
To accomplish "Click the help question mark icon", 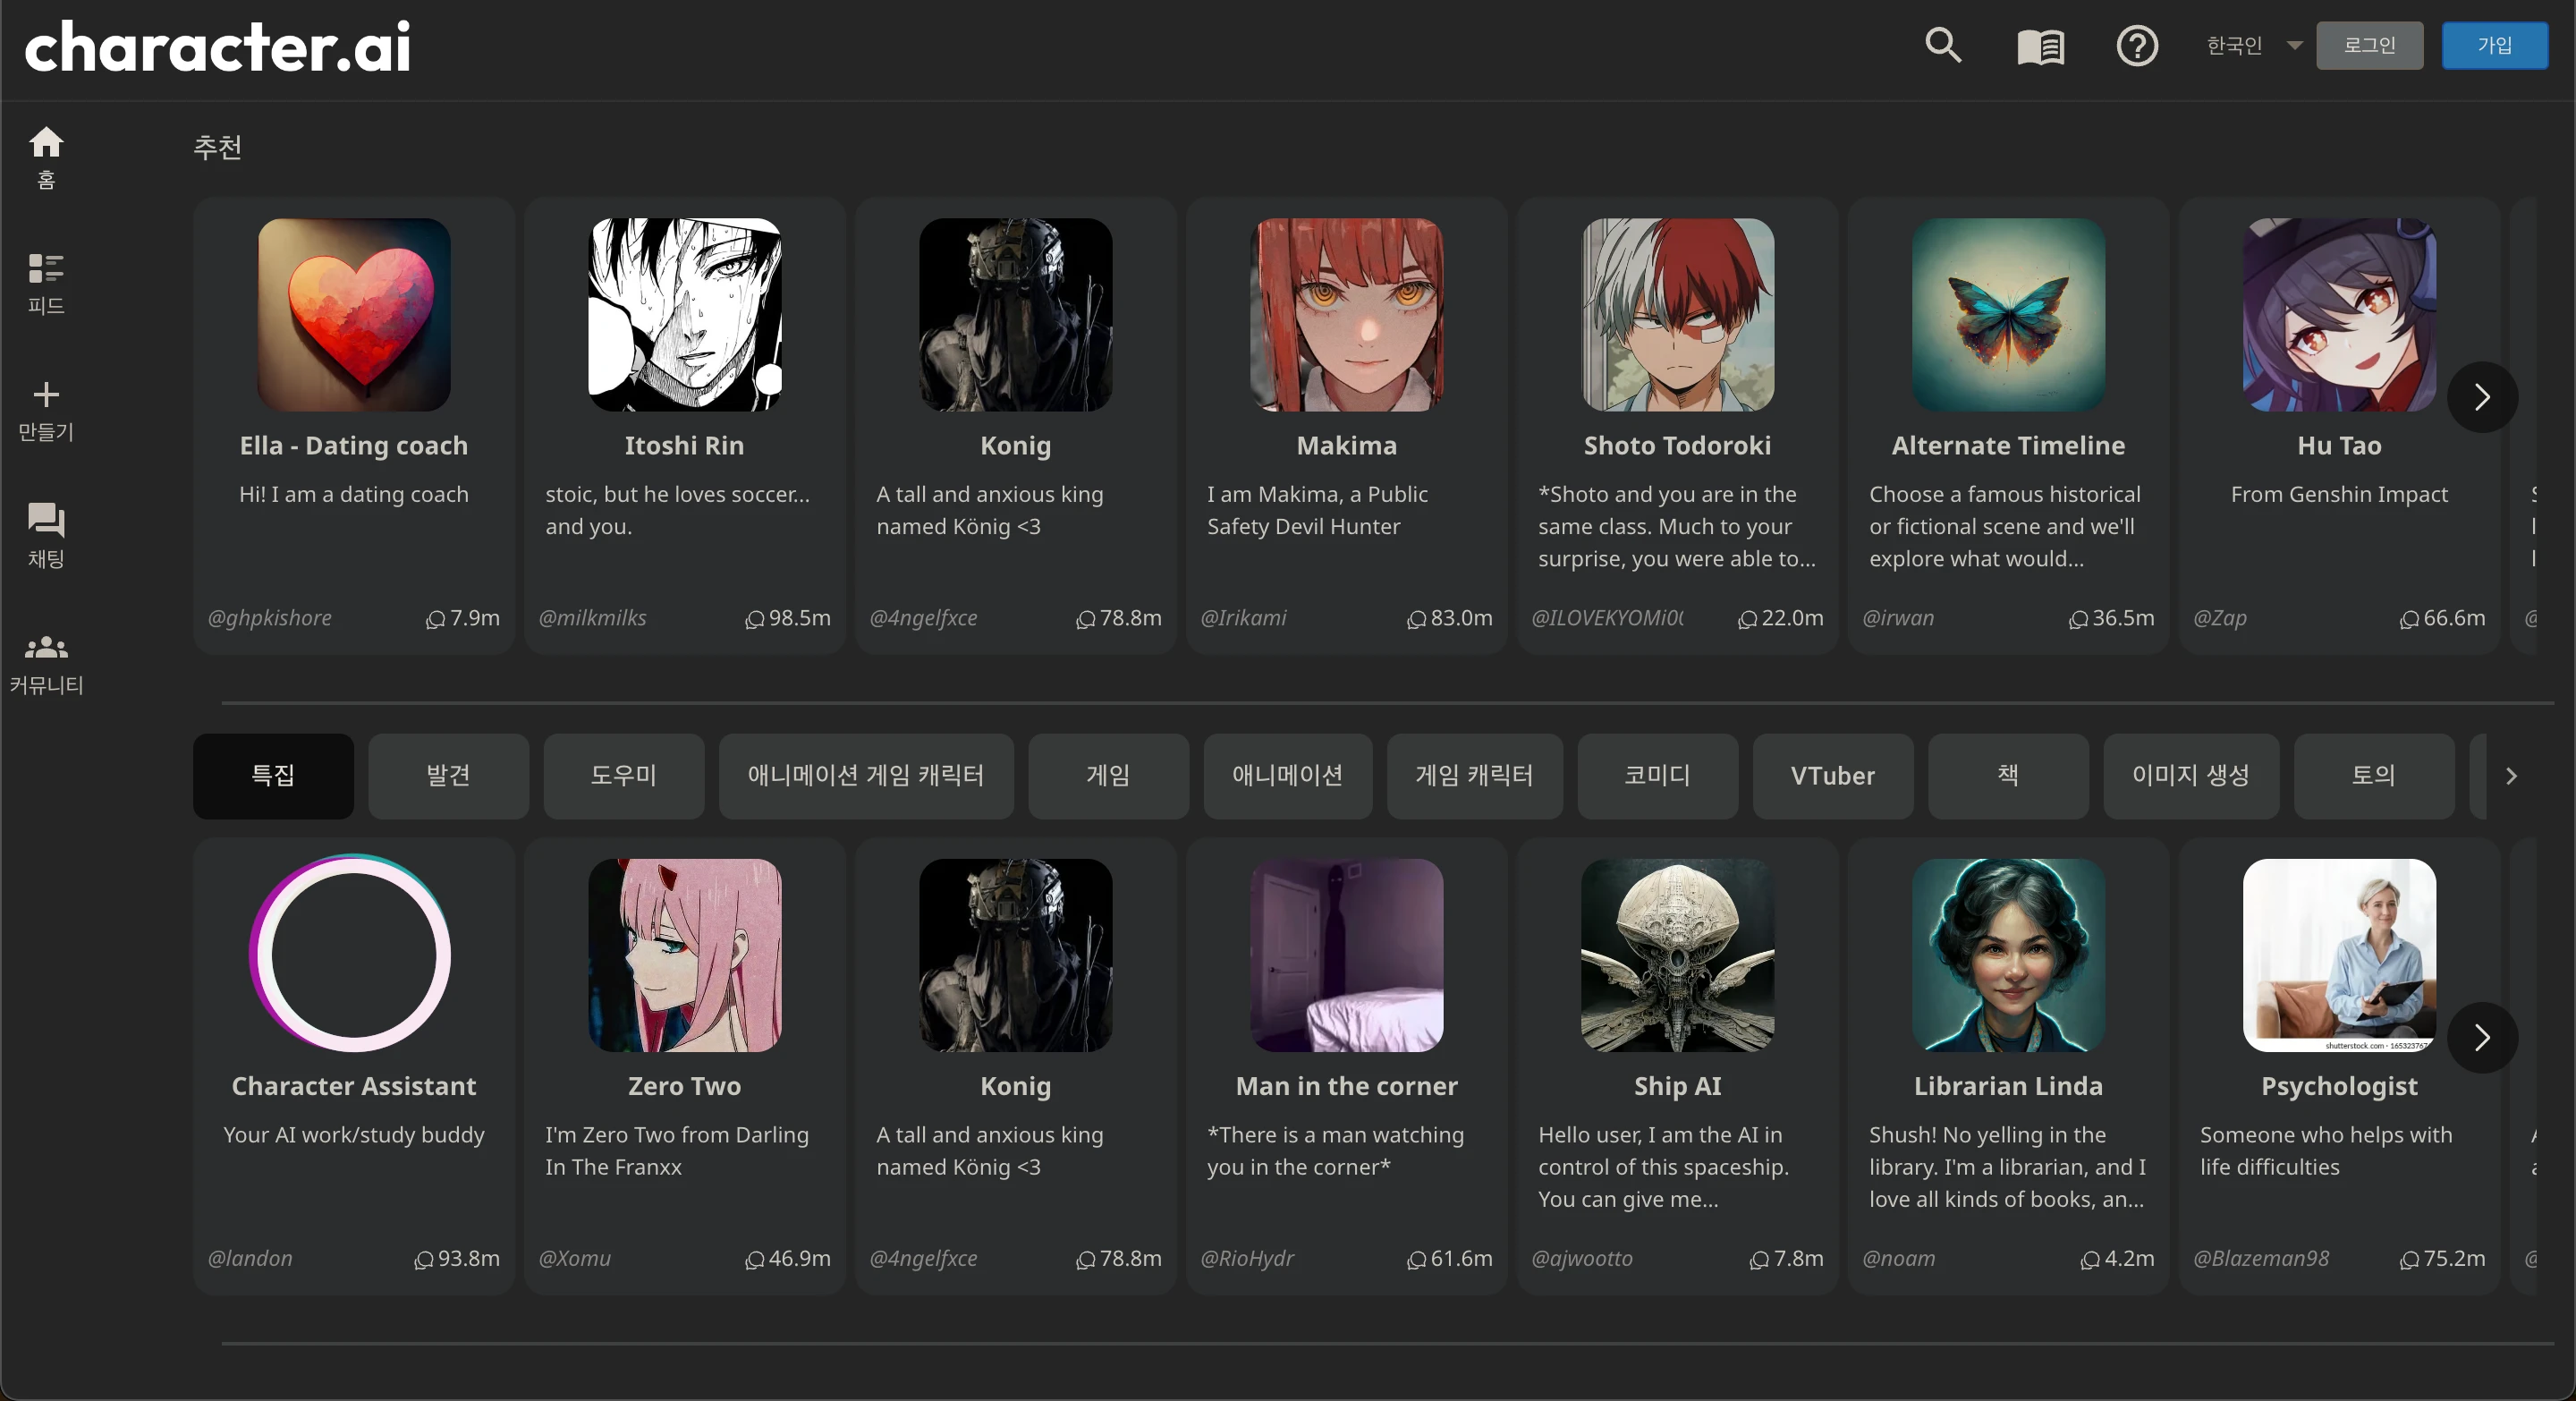I will [x=2137, y=46].
